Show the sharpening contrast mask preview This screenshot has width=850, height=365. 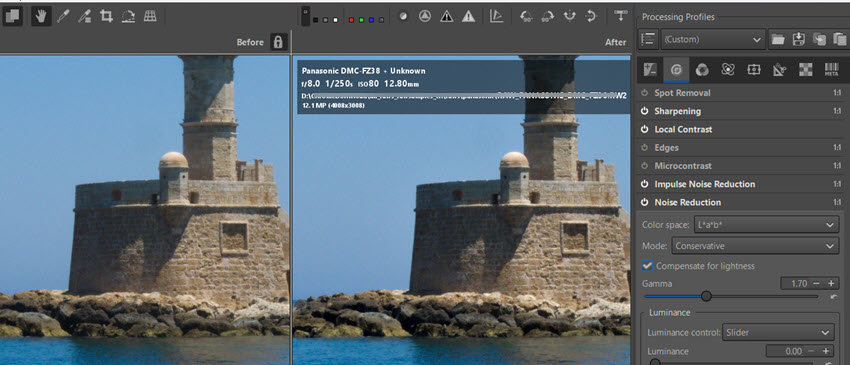click(424, 16)
